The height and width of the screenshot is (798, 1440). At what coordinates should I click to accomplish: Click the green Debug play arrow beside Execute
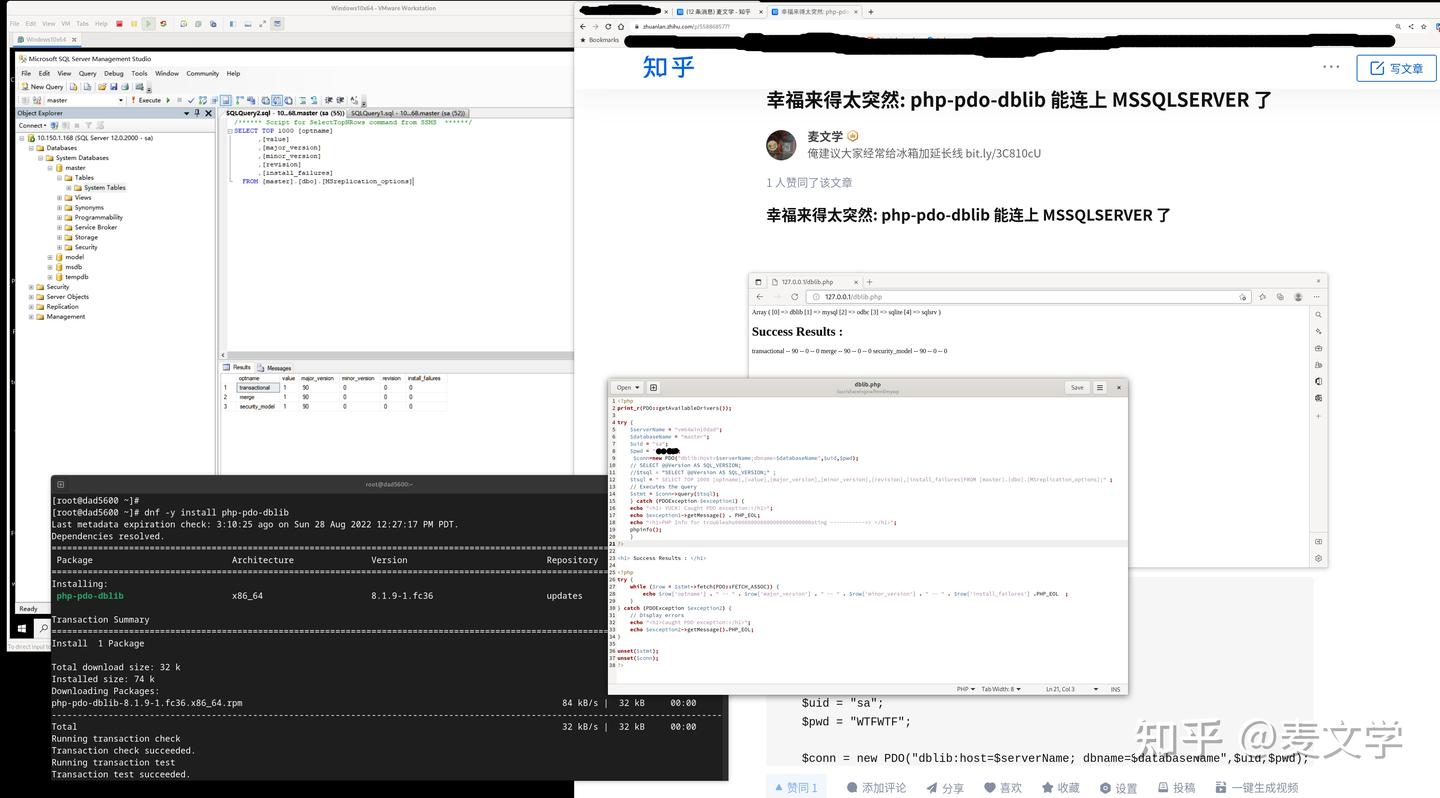168,100
